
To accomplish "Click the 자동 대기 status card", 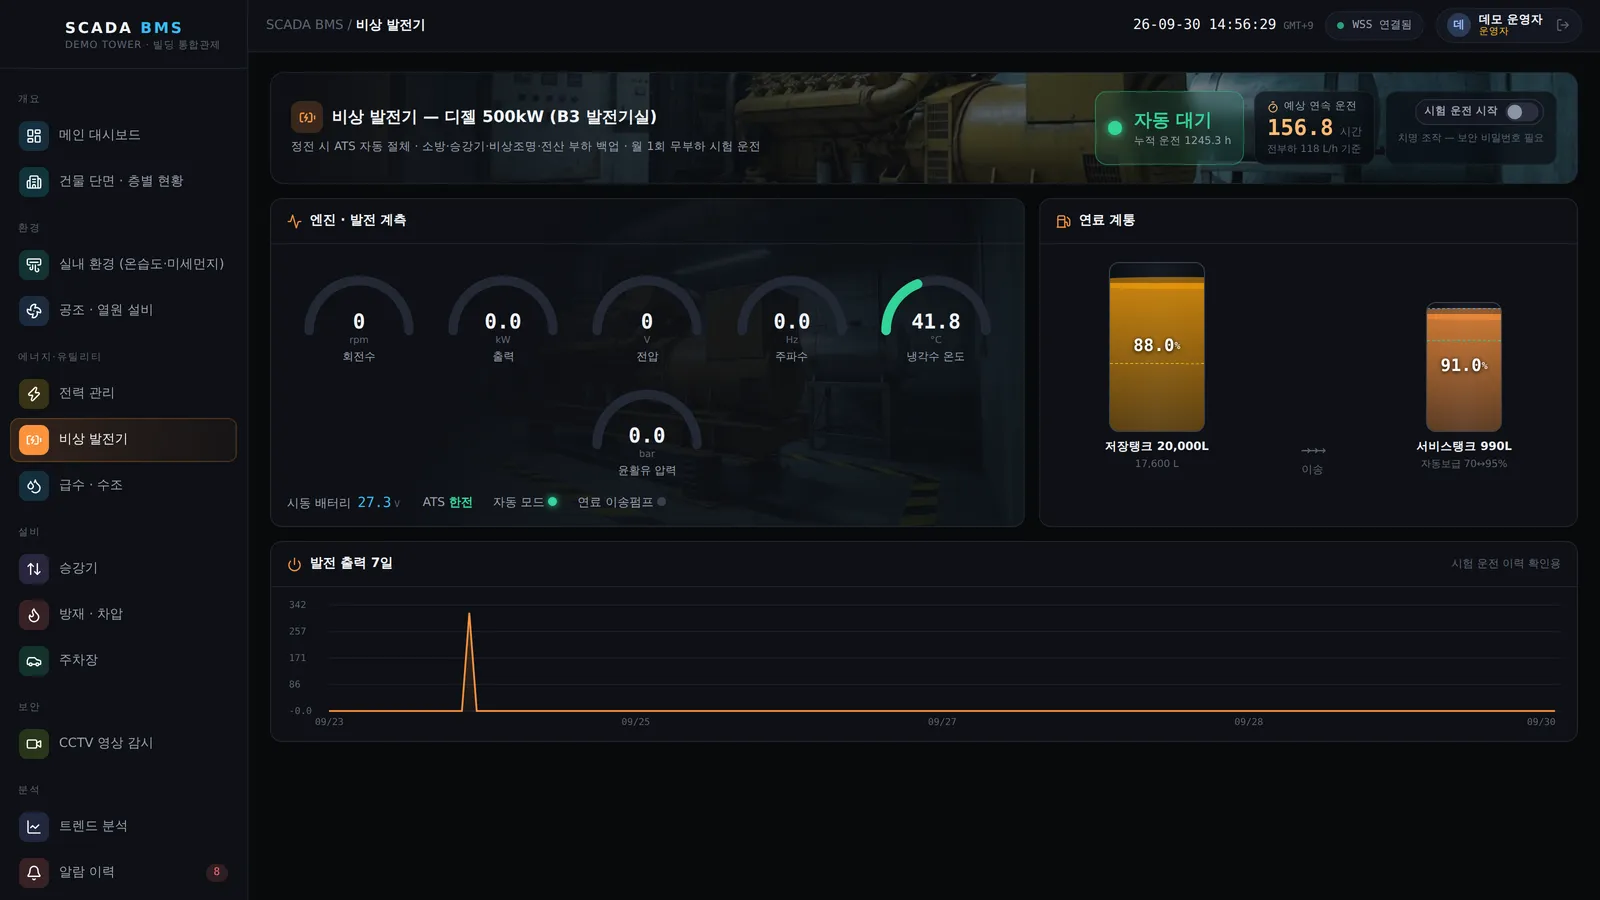I will point(1169,128).
